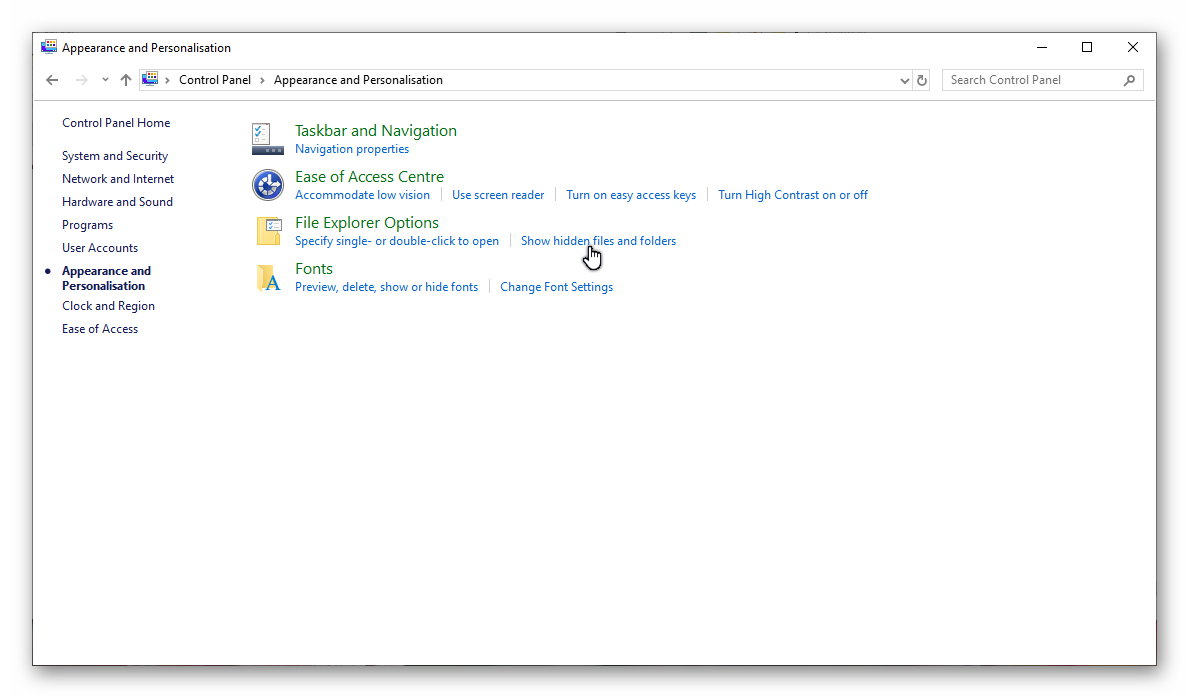
Task: Open Taskbar and Navigation
Action: [x=375, y=130]
